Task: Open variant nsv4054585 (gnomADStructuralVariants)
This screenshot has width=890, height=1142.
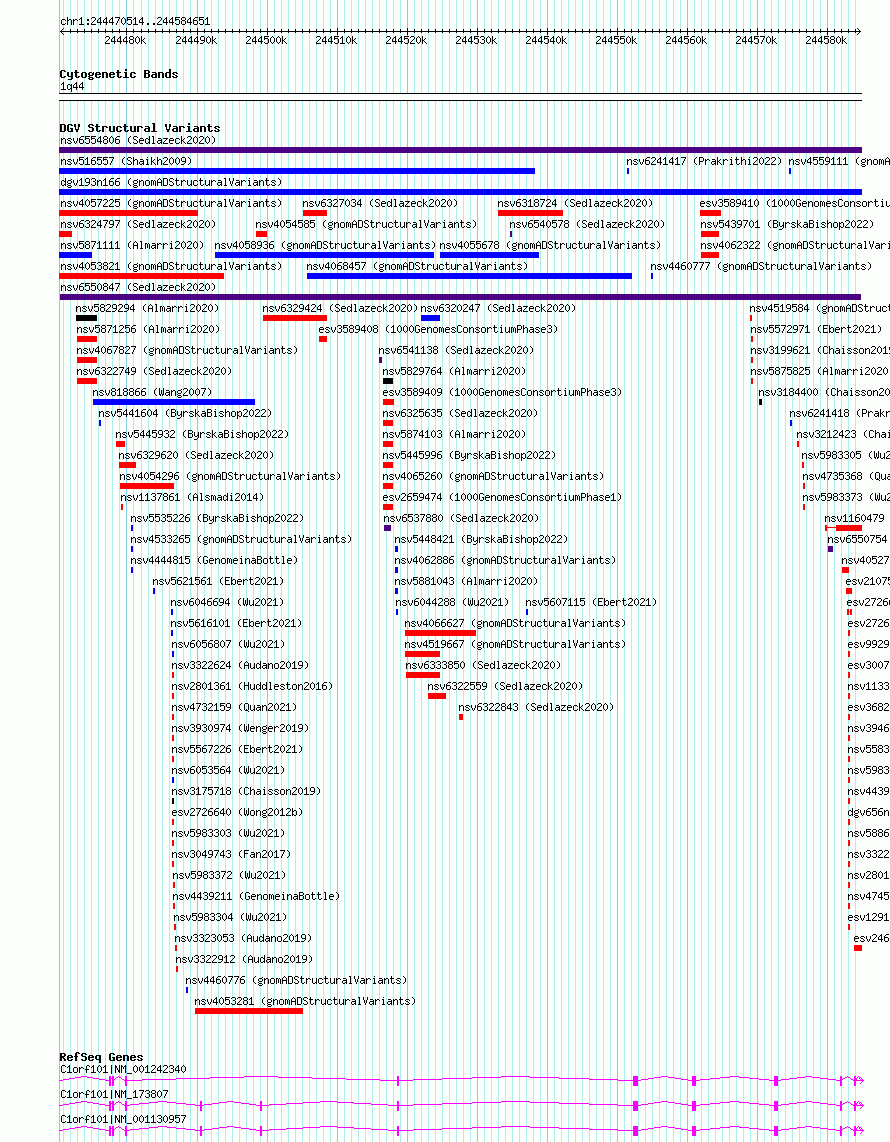Action: click(366, 224)
